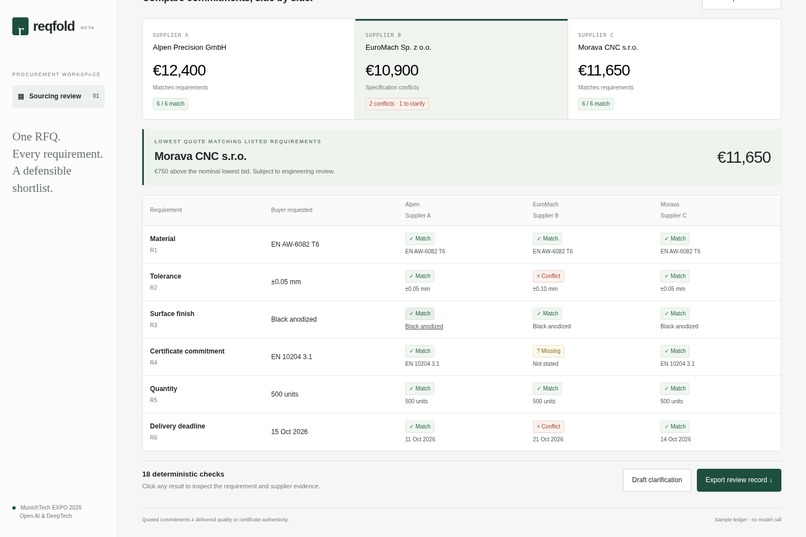Inspect Morava Match result for Material

pos(675,238)
